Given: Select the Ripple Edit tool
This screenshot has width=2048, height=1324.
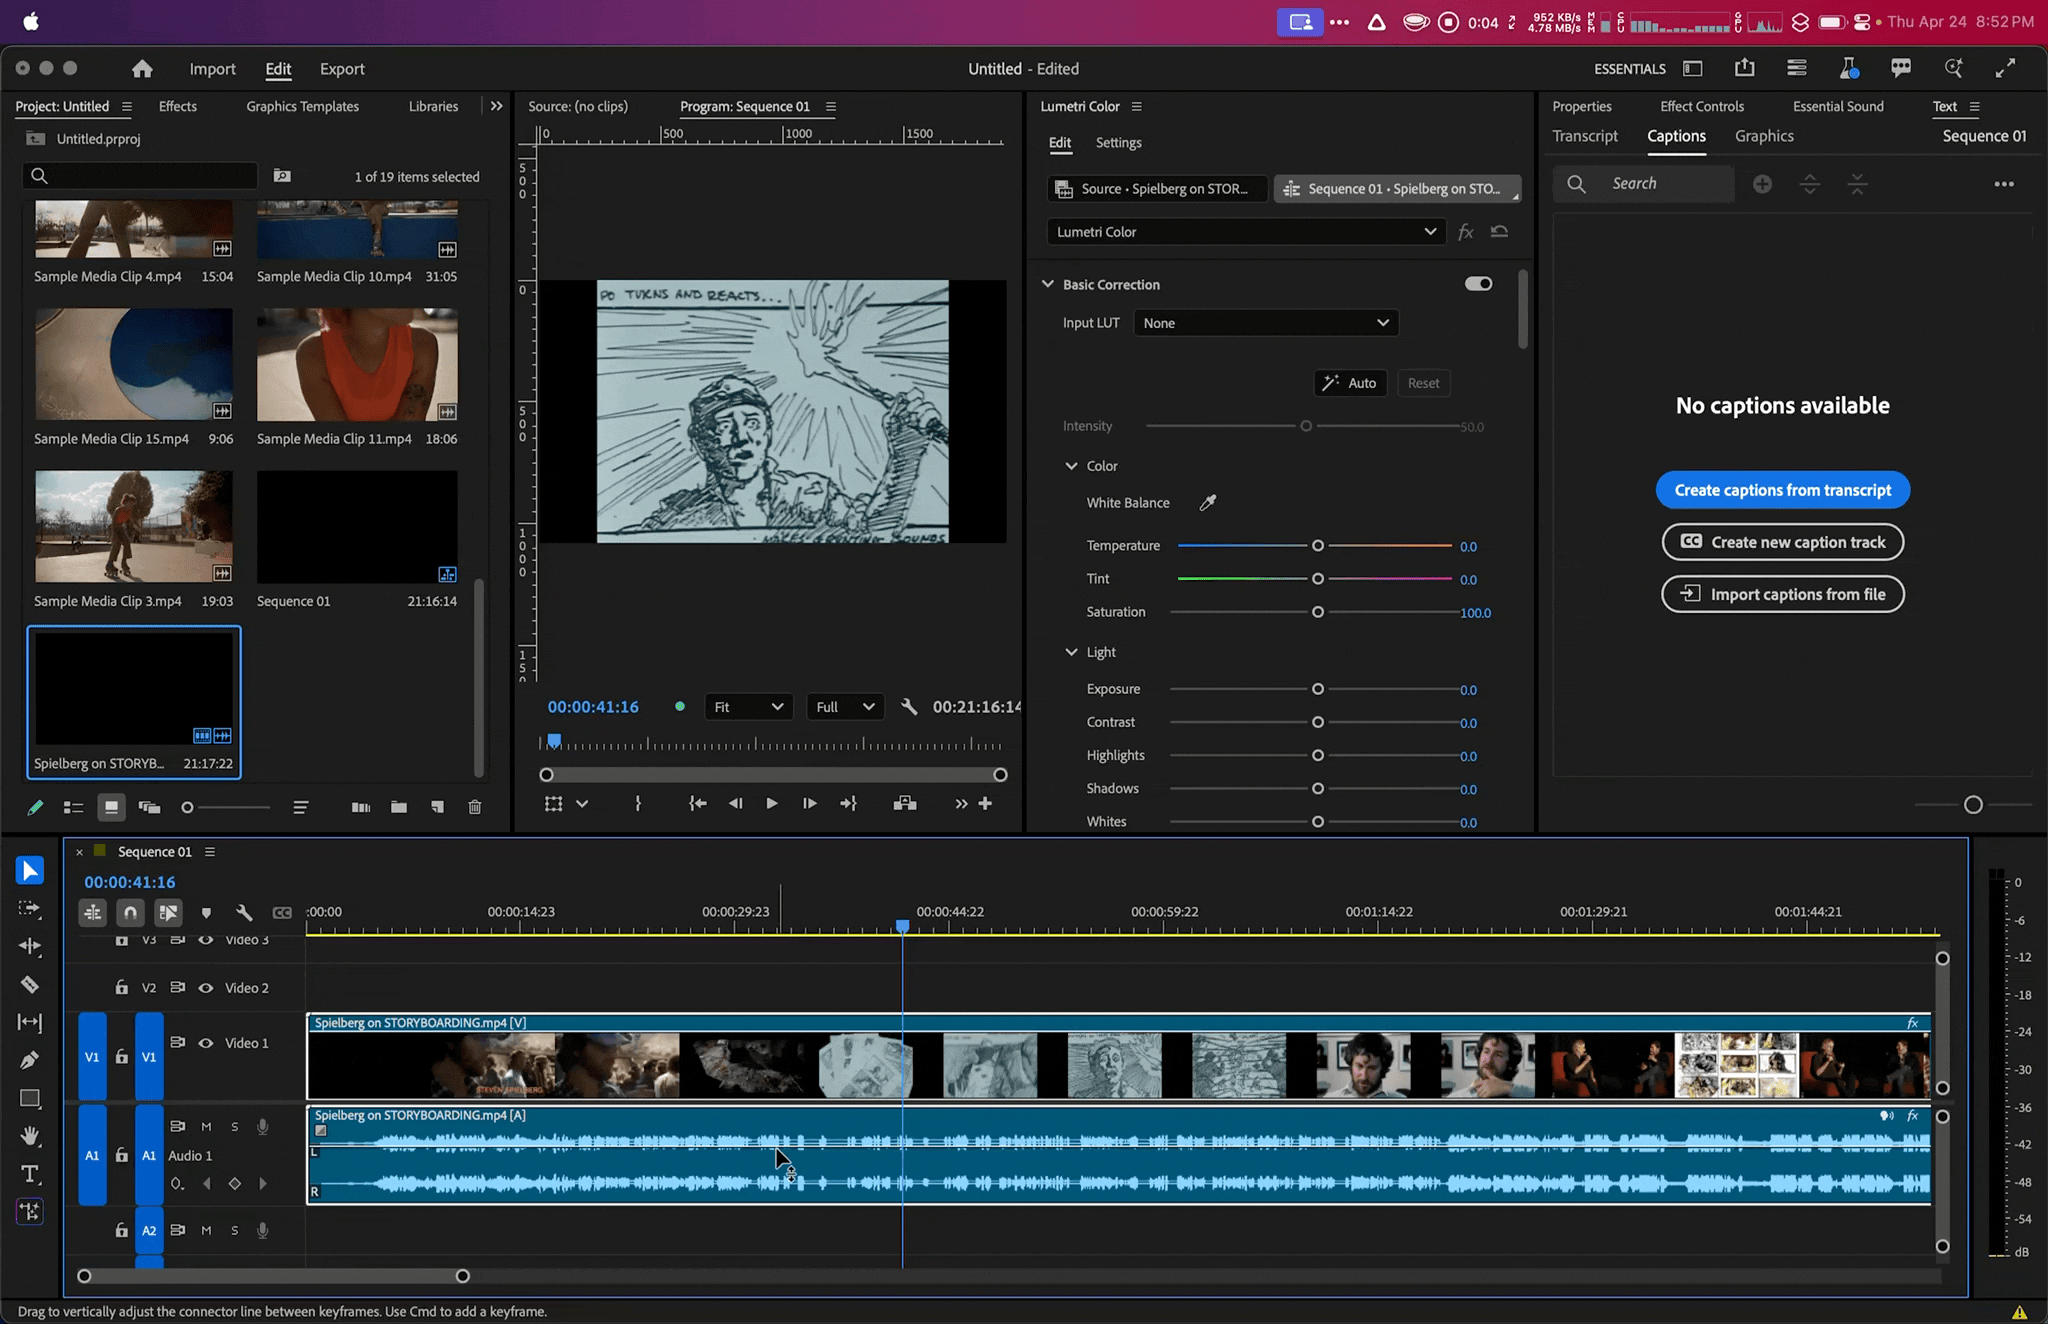Looking at the screenshot, I should pyautogui.click(x=30, y=946).
